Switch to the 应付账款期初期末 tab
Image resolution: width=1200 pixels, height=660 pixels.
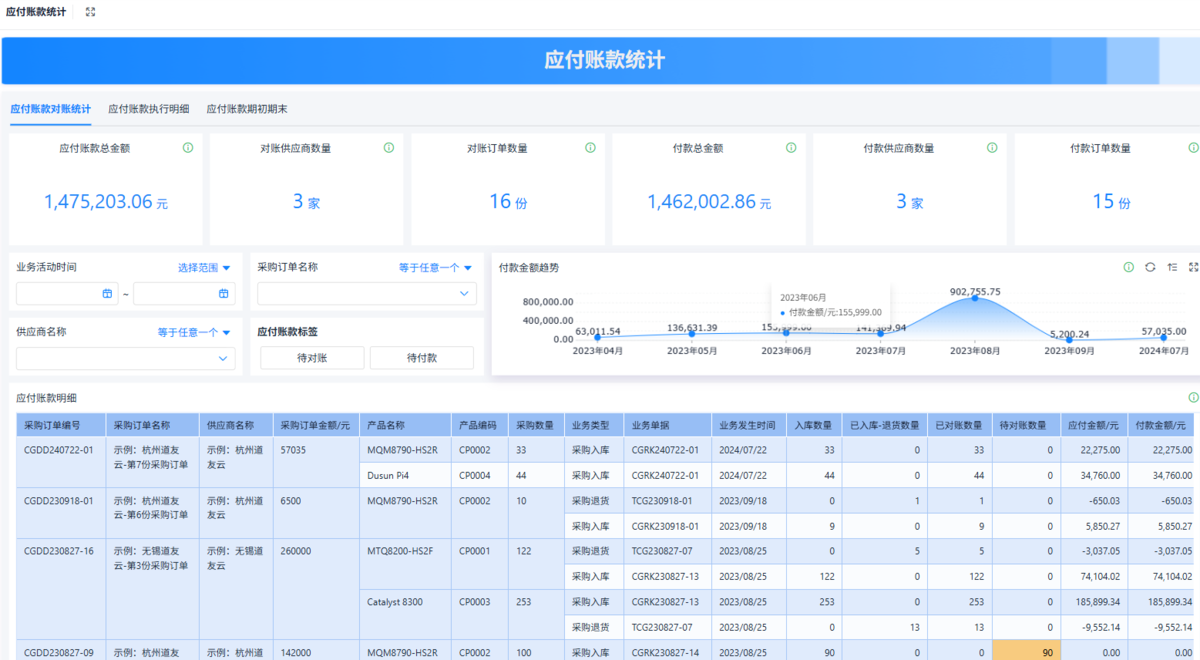pos(247,109)
